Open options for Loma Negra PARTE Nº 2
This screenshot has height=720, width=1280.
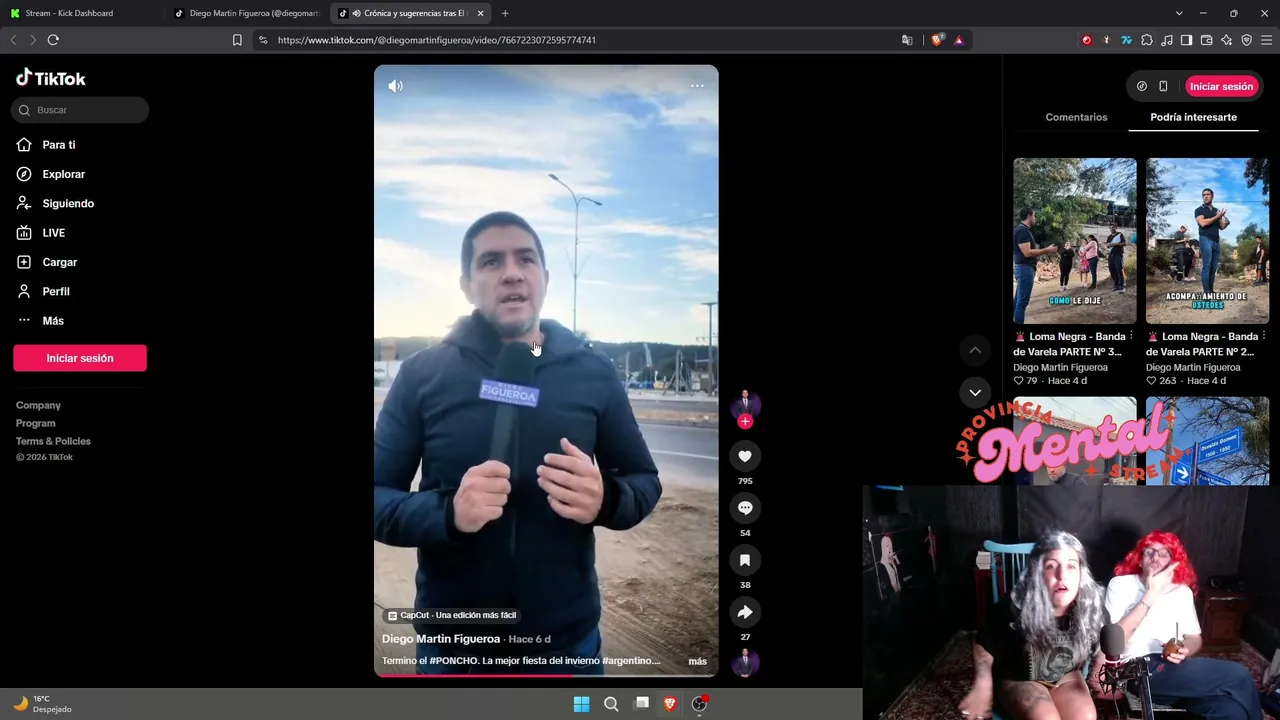(1264, 336)
